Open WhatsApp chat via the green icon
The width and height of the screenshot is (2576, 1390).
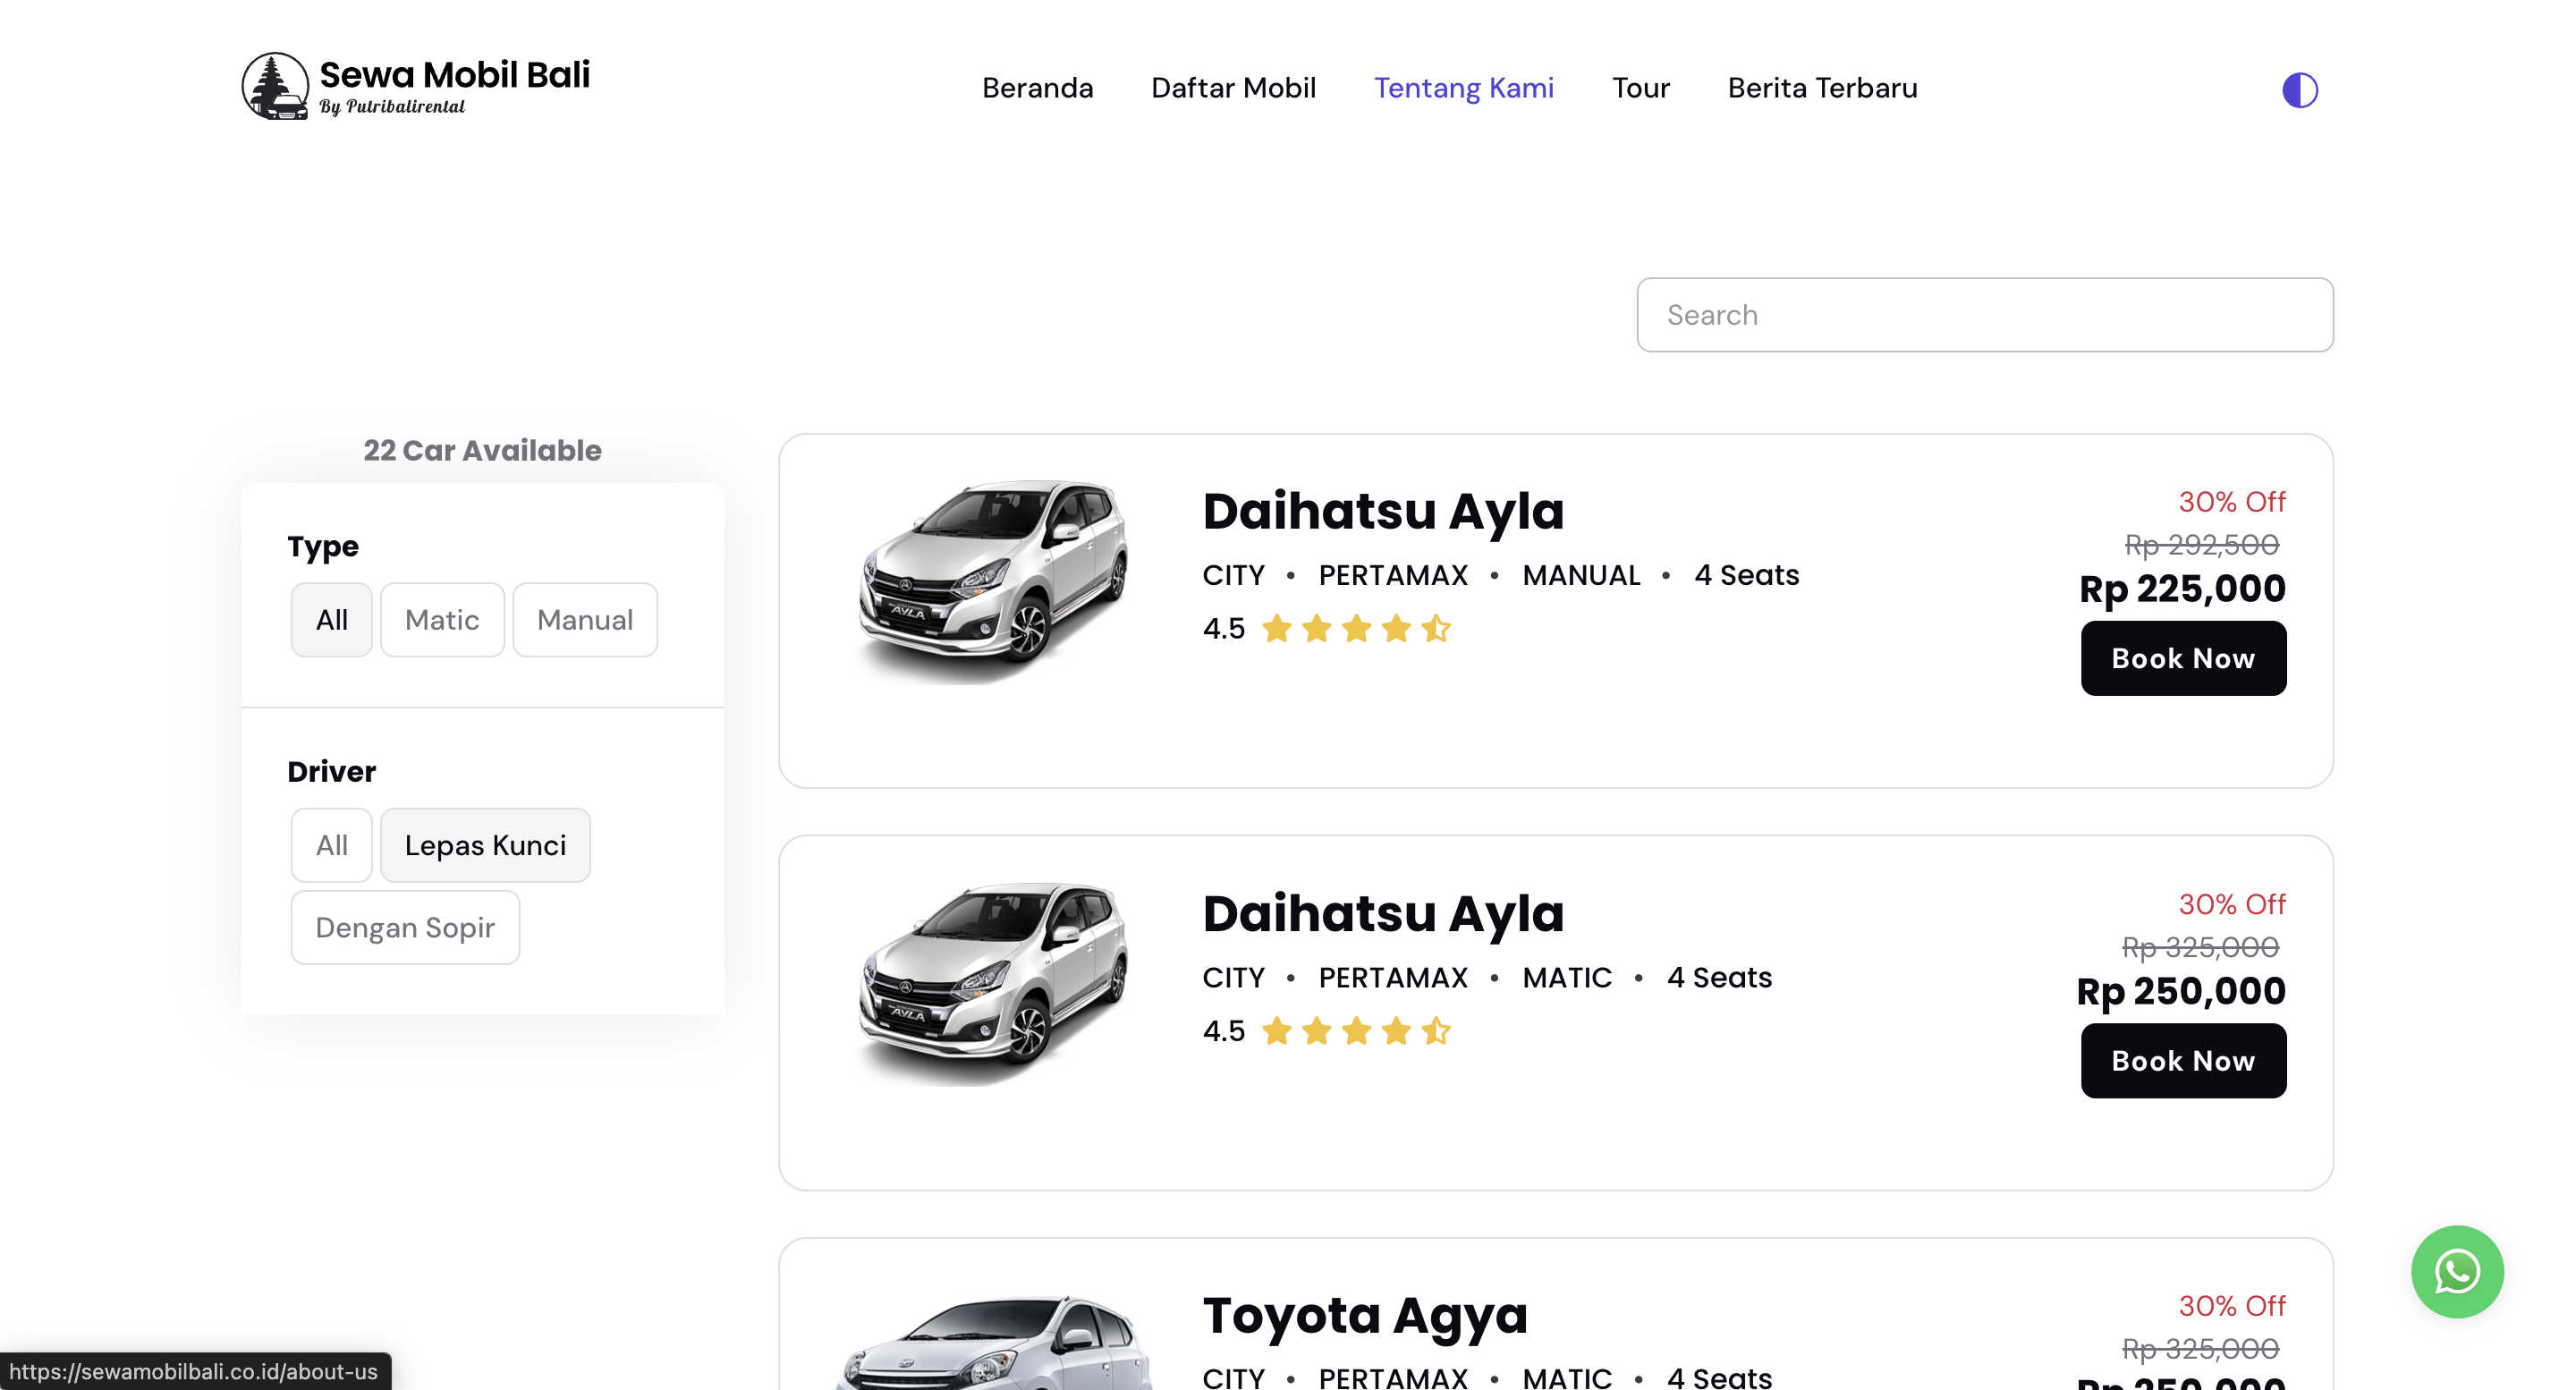pyautogui.click(x=2459, y=1271)
